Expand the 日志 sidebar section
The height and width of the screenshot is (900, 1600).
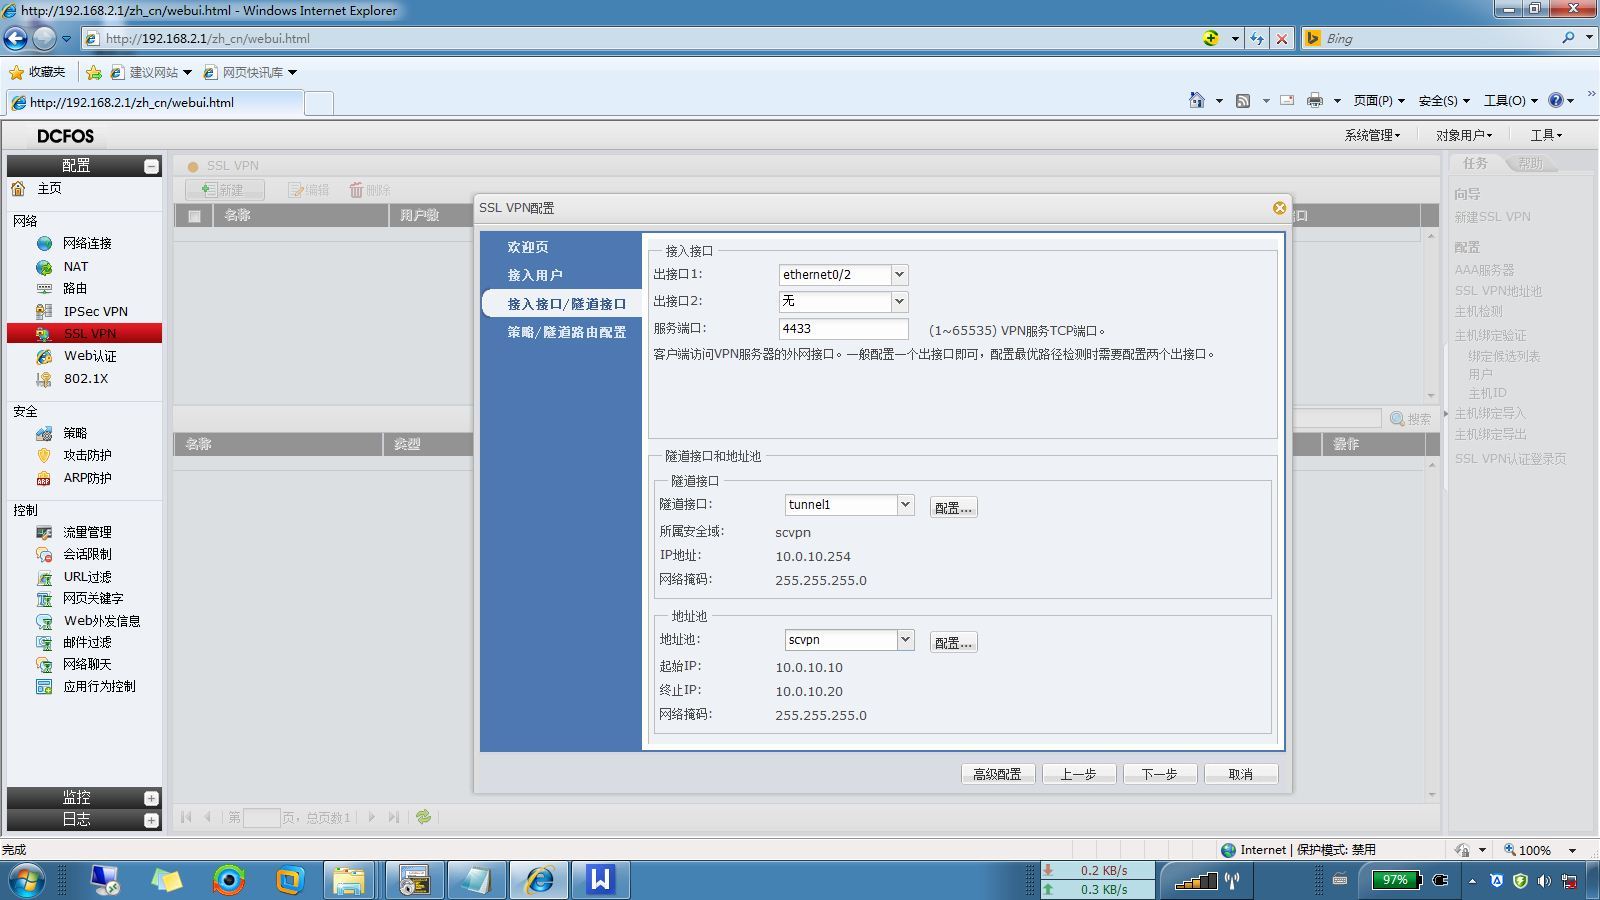(151, 820)
